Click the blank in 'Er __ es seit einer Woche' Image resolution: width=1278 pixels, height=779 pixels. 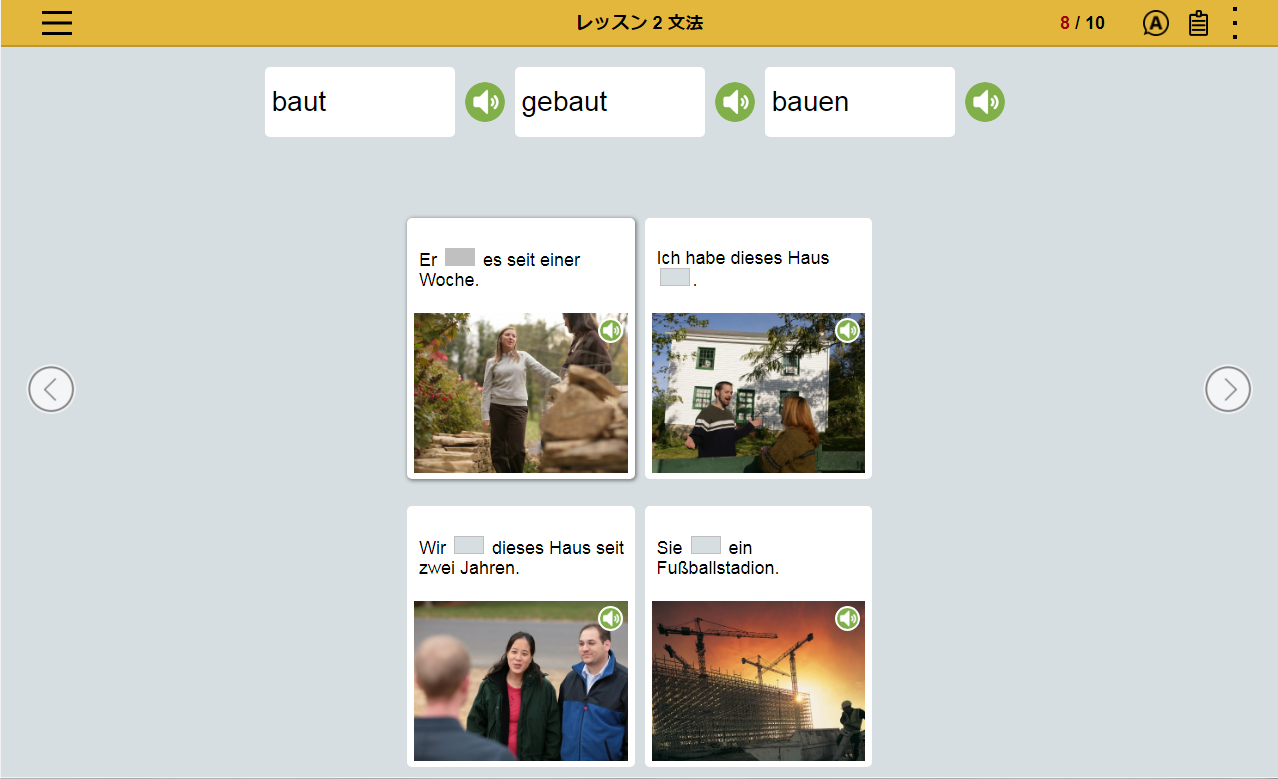click(x=460, y=258)
